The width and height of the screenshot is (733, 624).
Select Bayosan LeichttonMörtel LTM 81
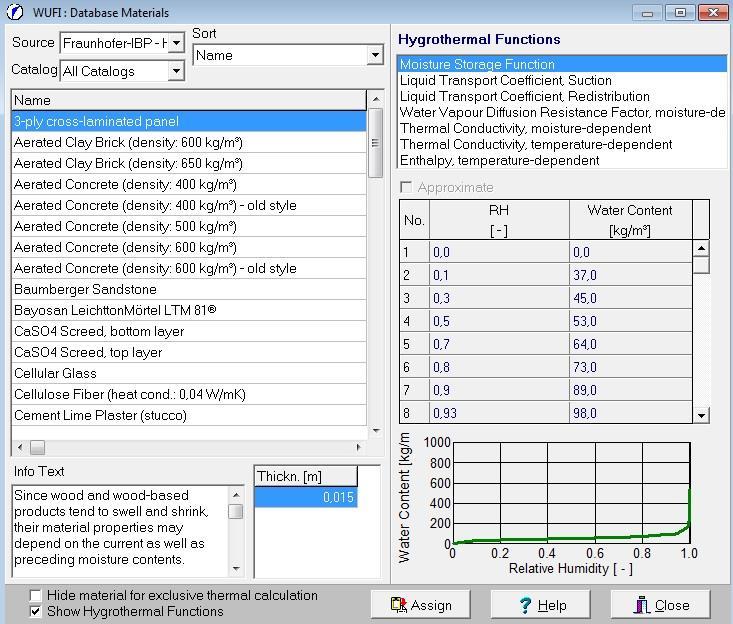pos(189,310)
